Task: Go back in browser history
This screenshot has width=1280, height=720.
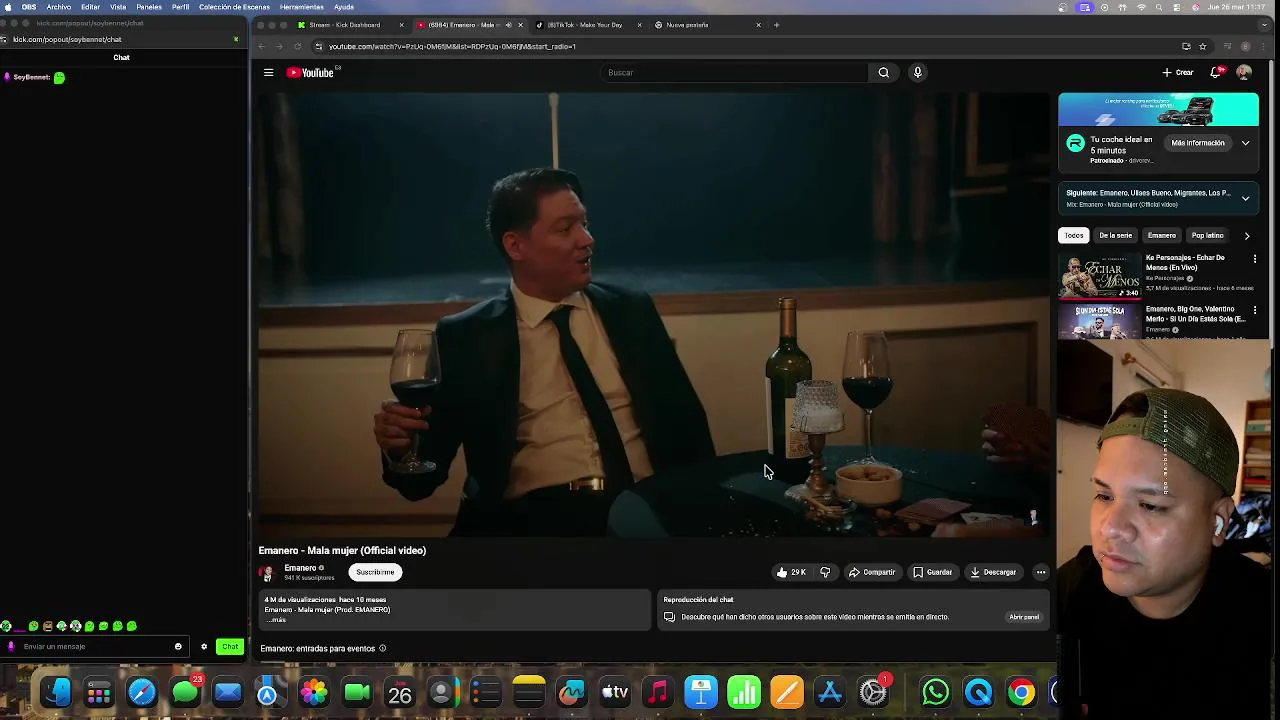Action: pyautogui.click(x=262, y=46)
